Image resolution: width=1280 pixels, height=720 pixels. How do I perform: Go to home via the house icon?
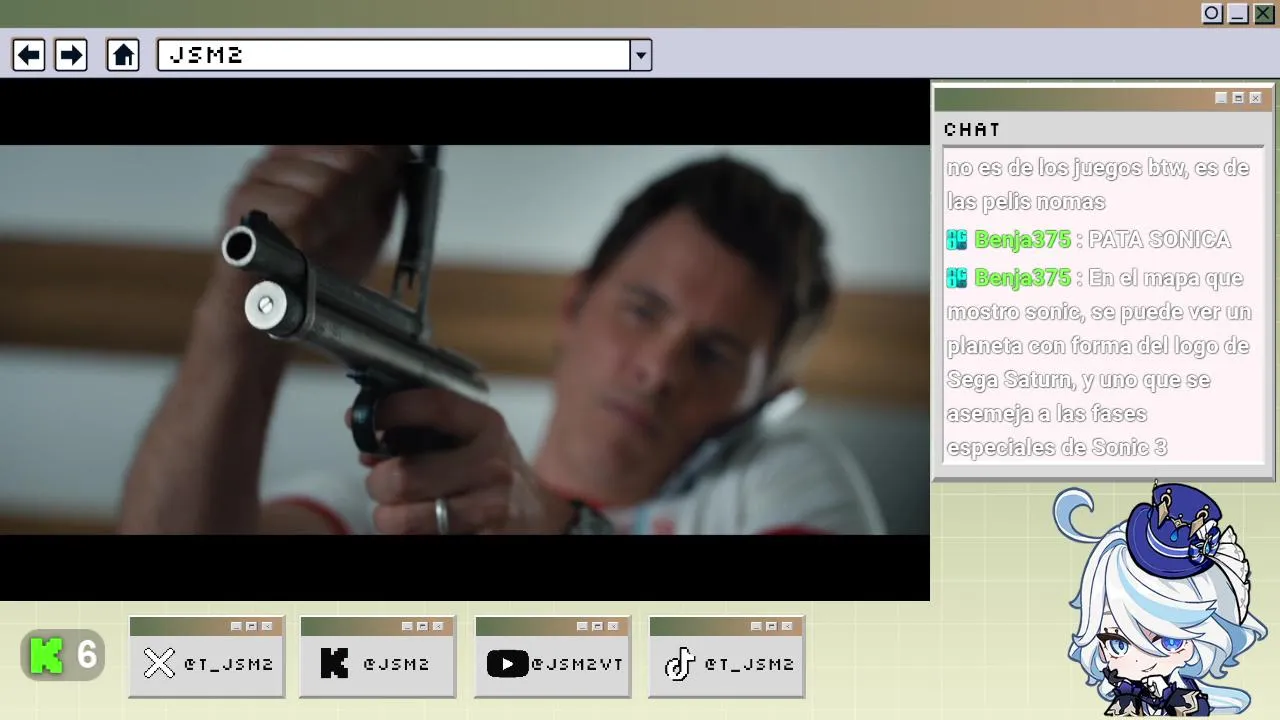tap(123, 55)
